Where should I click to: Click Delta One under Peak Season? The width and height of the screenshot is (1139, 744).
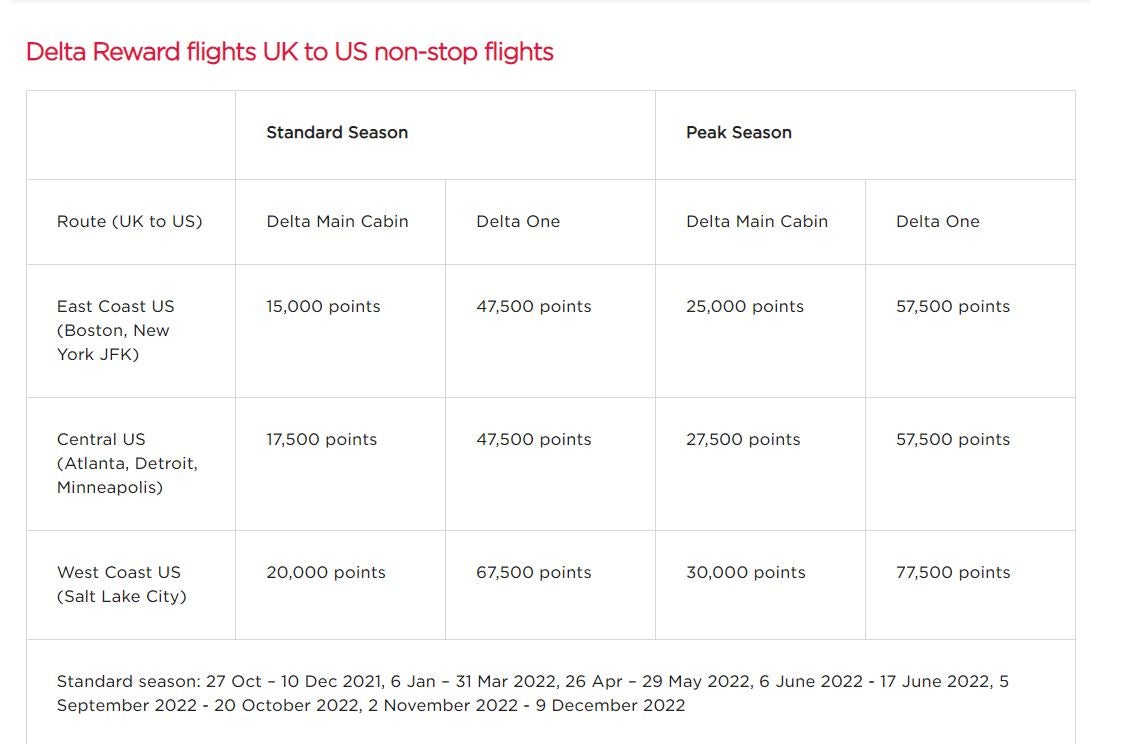(938, 222)
